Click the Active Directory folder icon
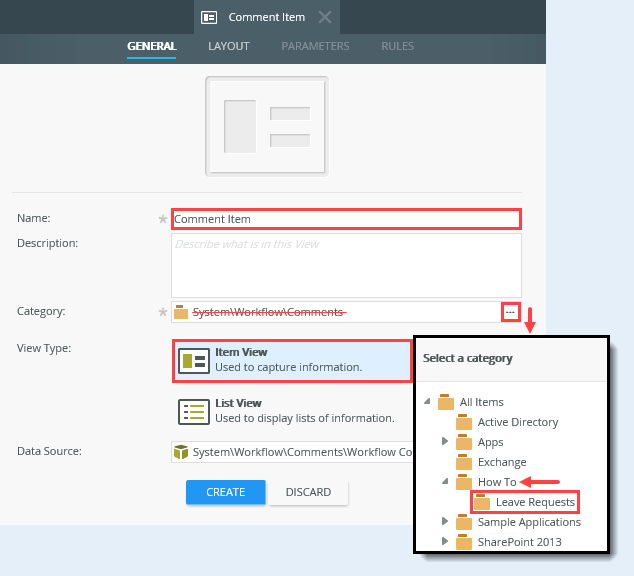This screenshot has height=576, width=634. tap(464, 422)
